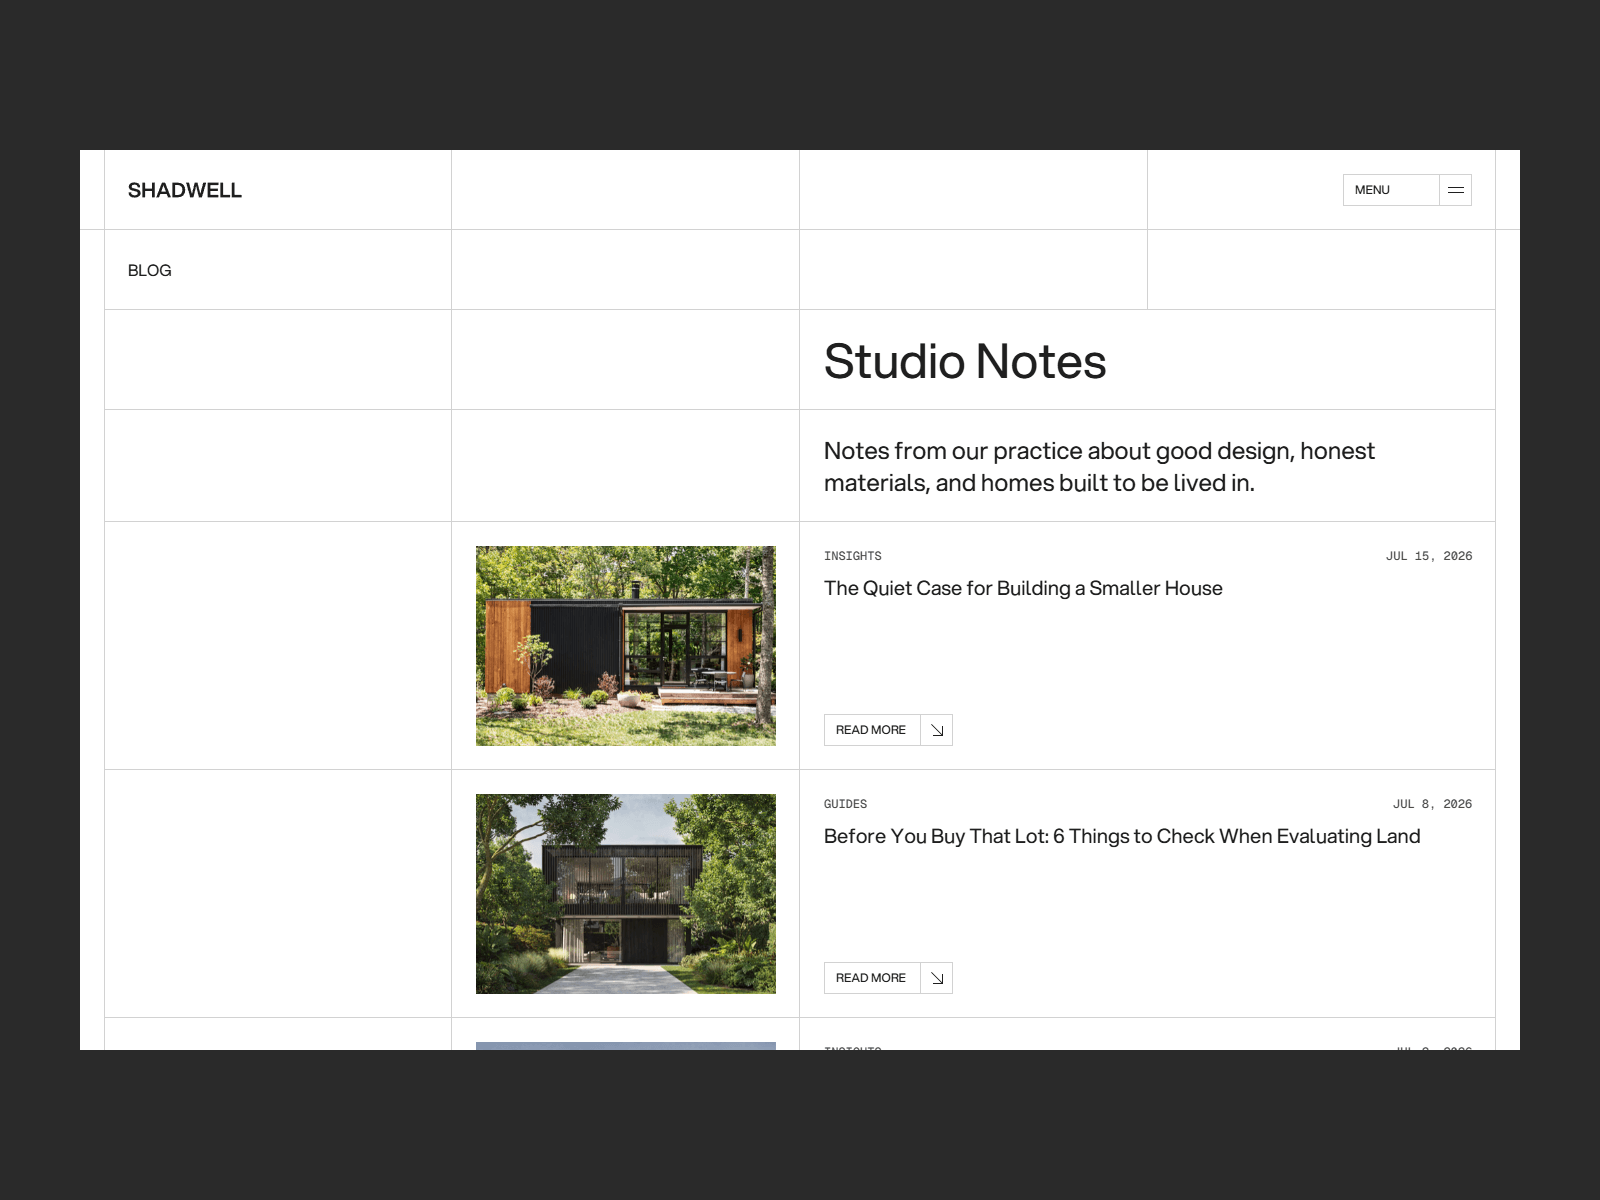Image resolution: width=1600 pixels, height=1200 pixels.
Task: Open the SHADWELL logo home link
Action: (x=185, y=190)
